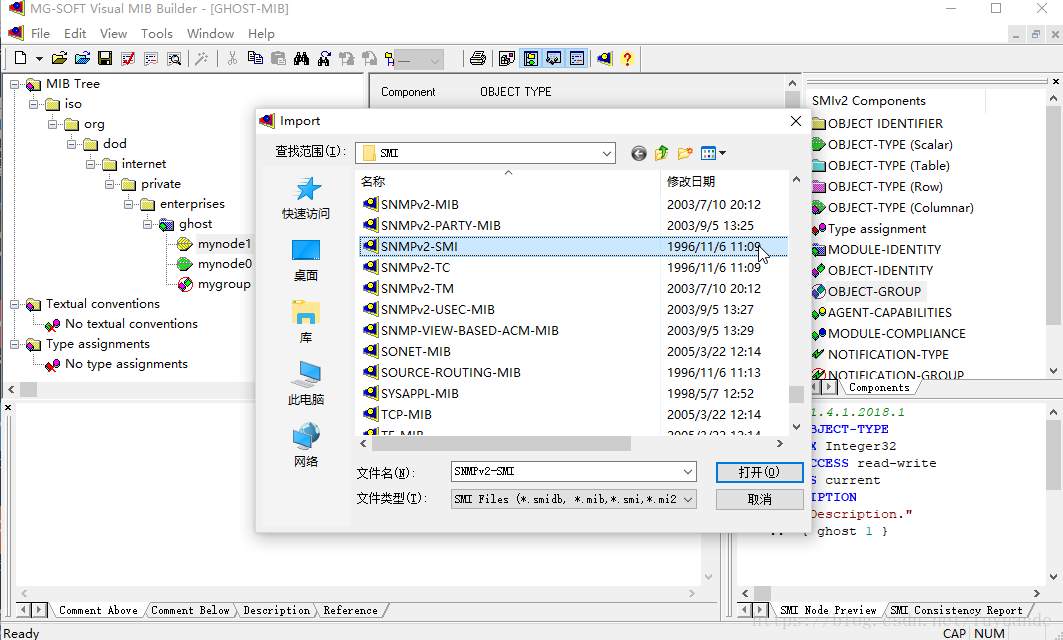The width and height of the screenshot is (1063, 640).
Task: Switch to SMI Consistency Report tab
Action: [956, 610]
